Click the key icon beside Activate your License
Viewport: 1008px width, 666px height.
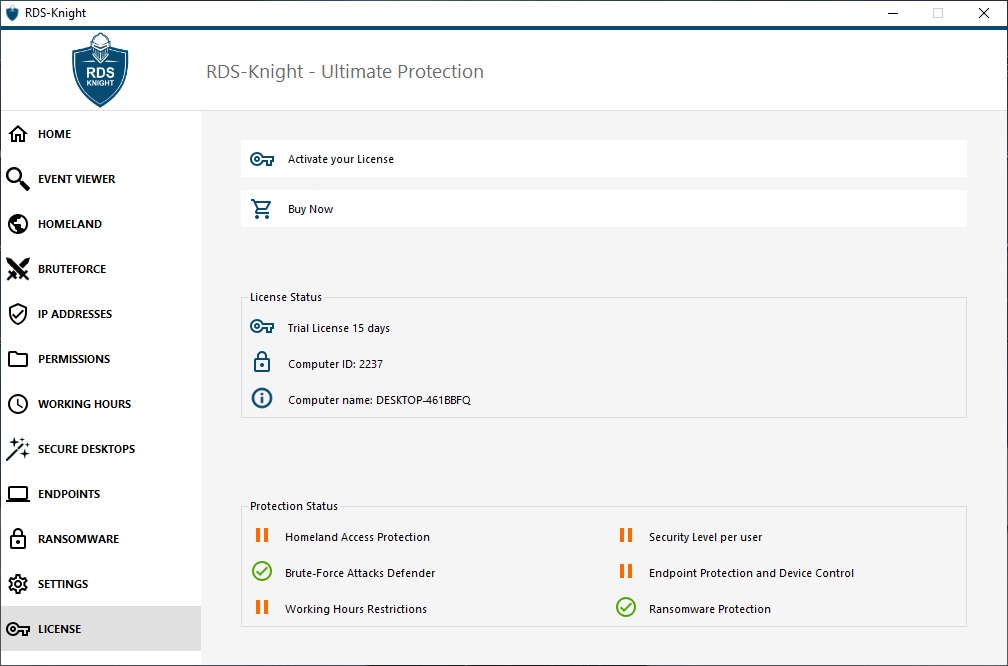pyautogui.click(x=262, y=159)
